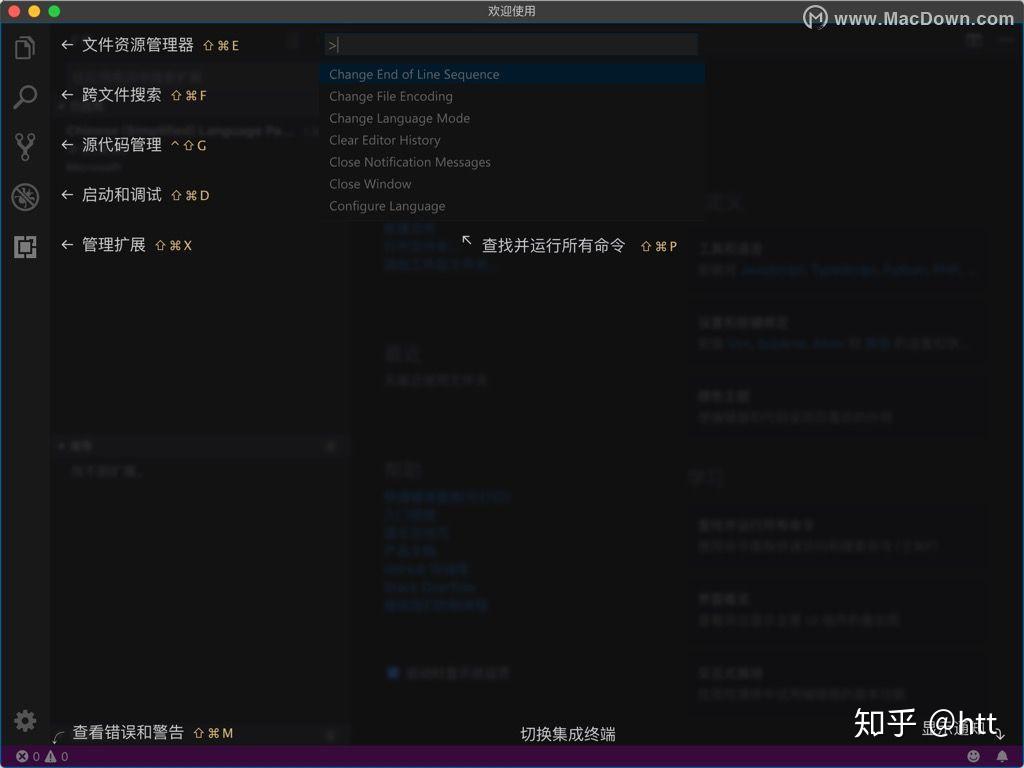The width and height of the screenshot is (1024, 768).
Task: Click the 欢迎使用 window title
Action: click(x=511, y=11)
